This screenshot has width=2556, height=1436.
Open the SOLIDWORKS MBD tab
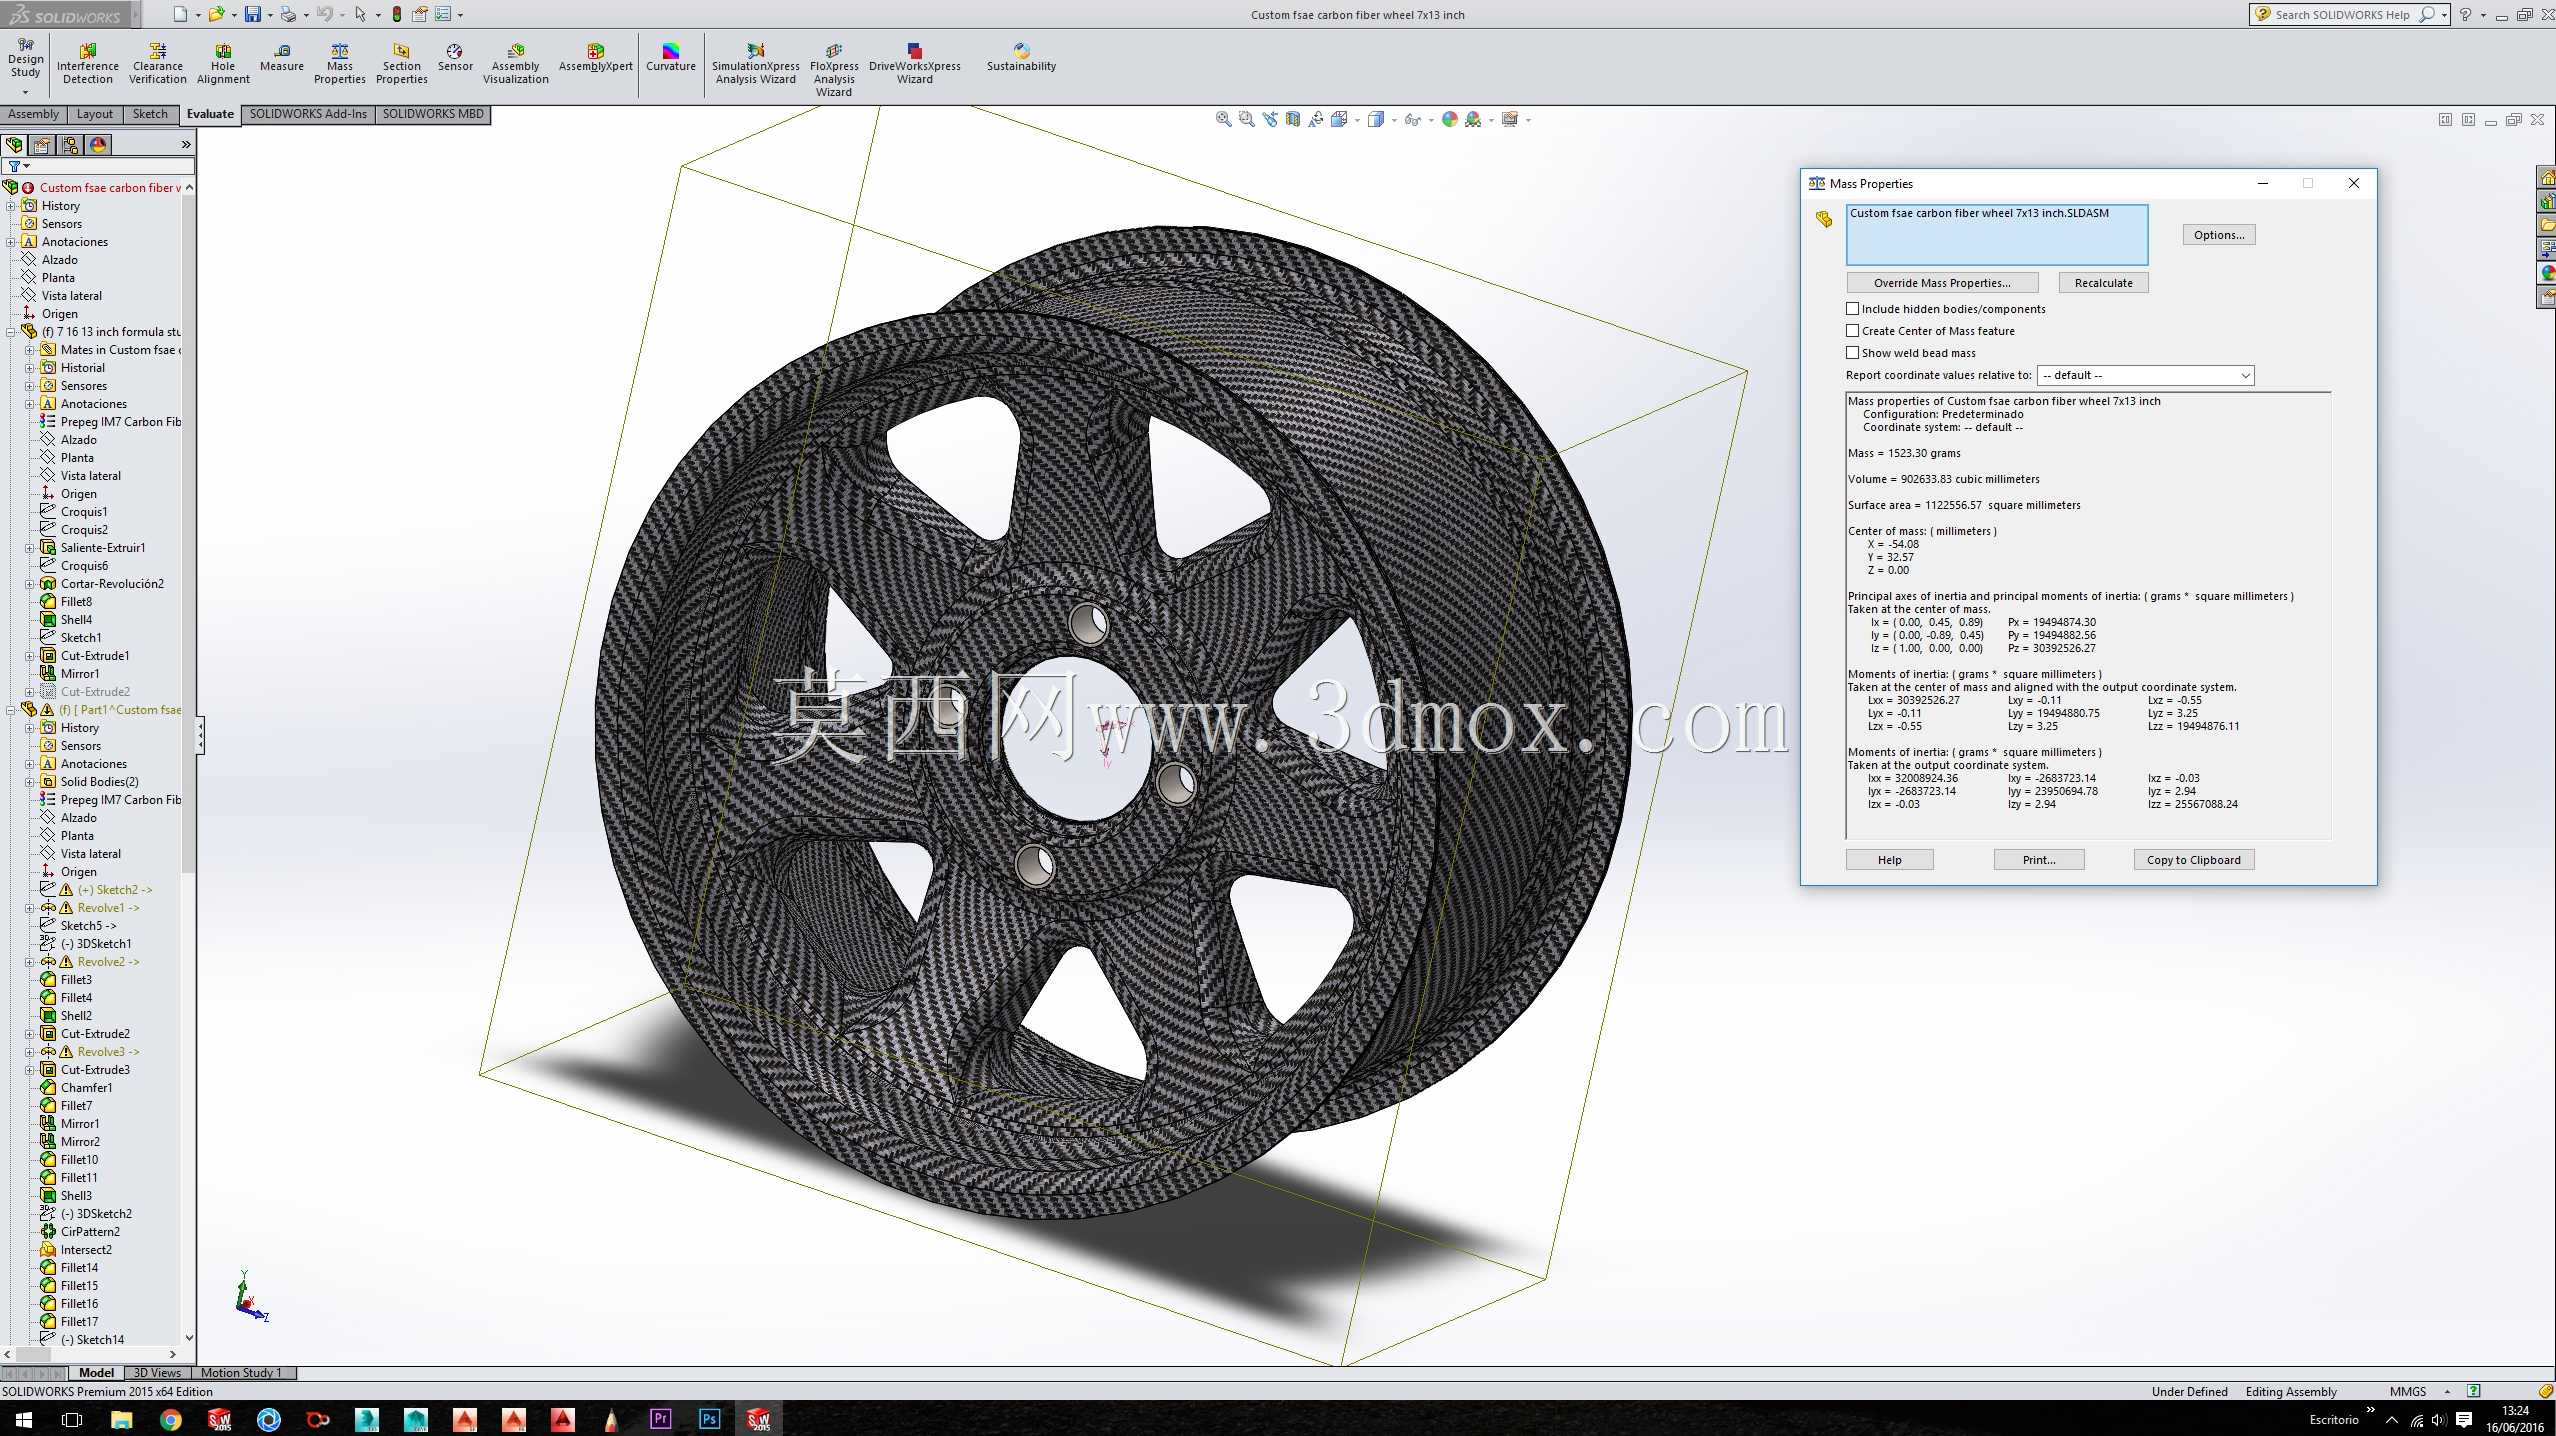pos(433,114)
